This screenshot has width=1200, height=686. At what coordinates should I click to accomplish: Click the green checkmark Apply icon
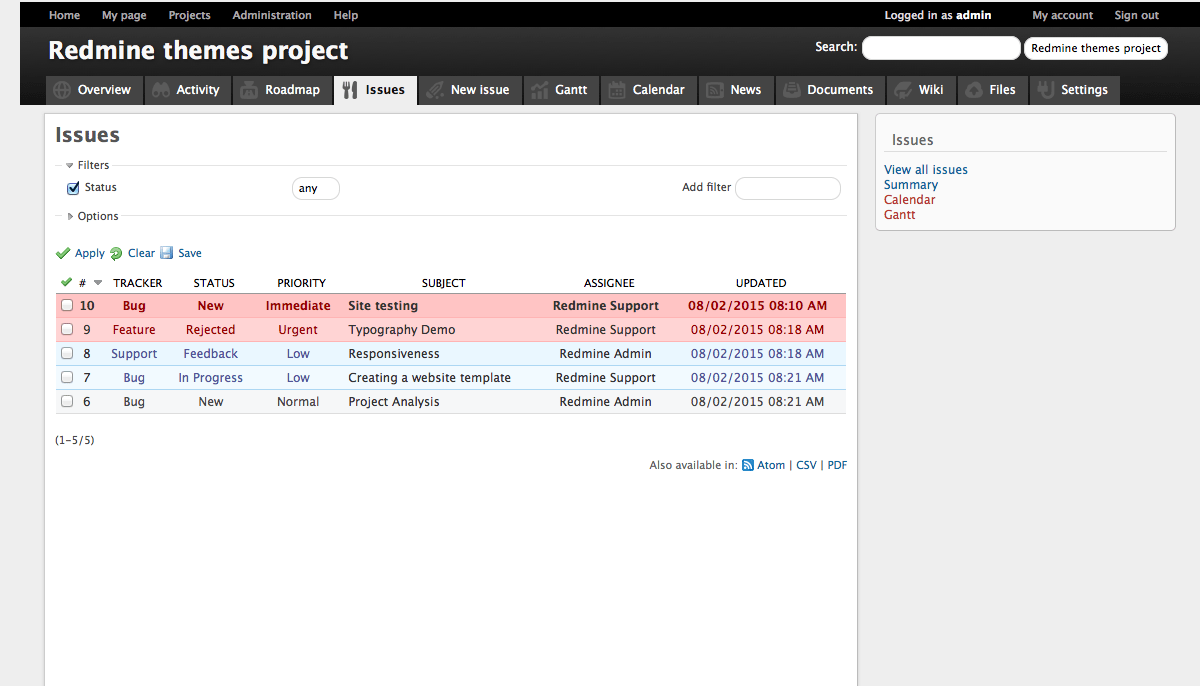[63, 253]
